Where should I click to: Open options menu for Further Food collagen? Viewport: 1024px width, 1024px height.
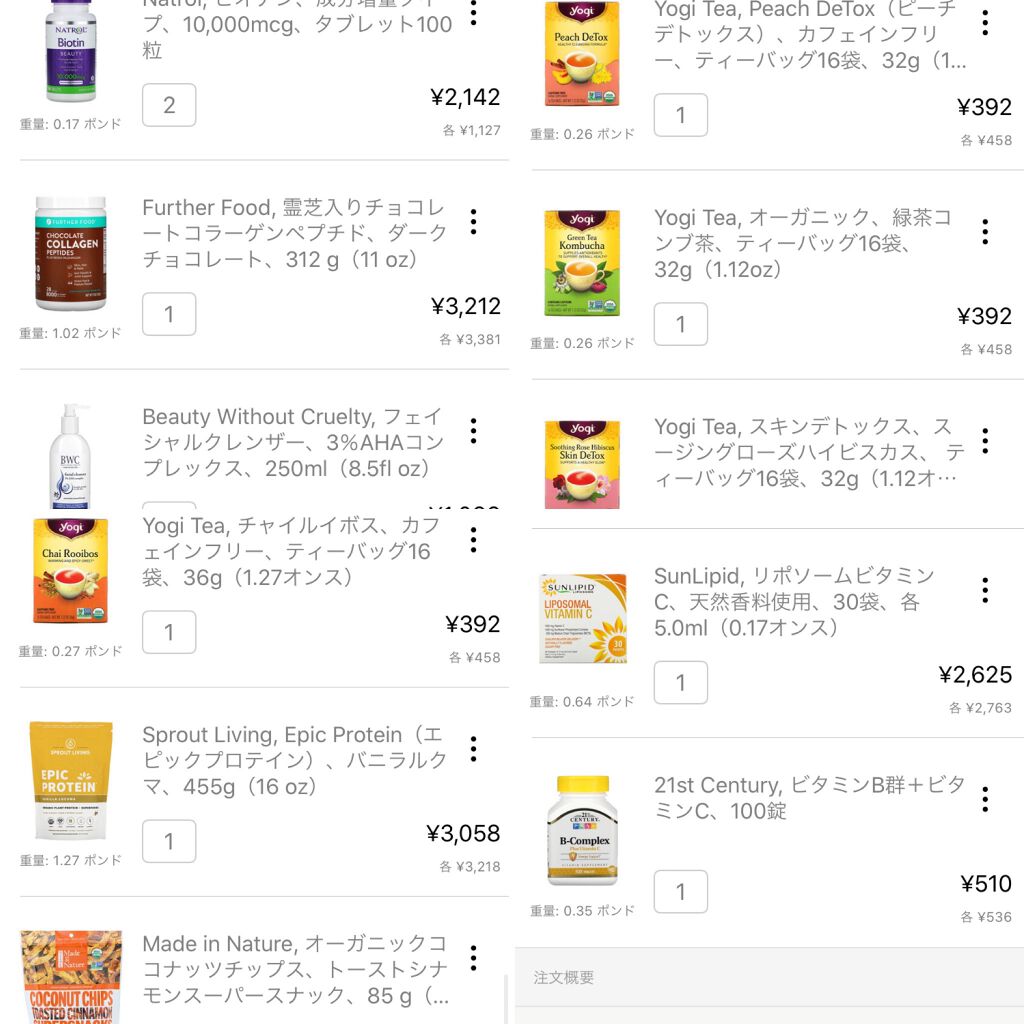click(473, 222)
